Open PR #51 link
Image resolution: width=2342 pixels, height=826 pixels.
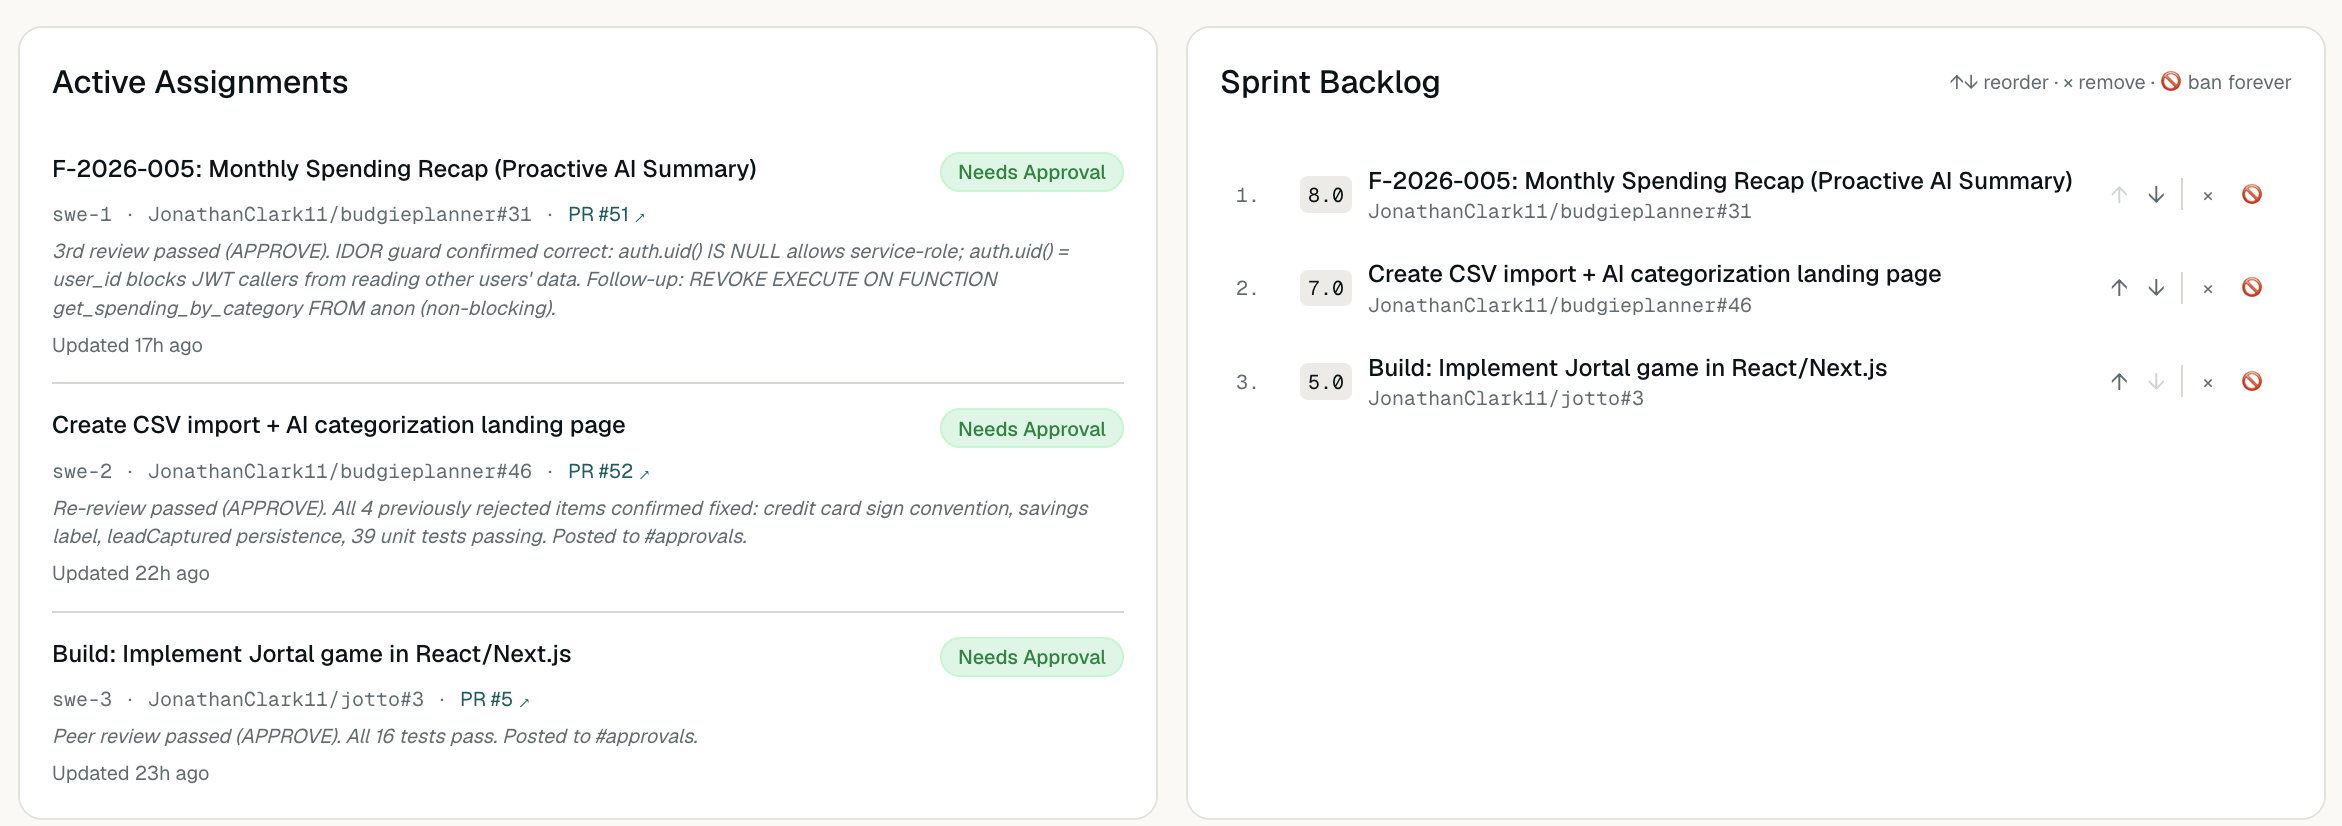606,215
